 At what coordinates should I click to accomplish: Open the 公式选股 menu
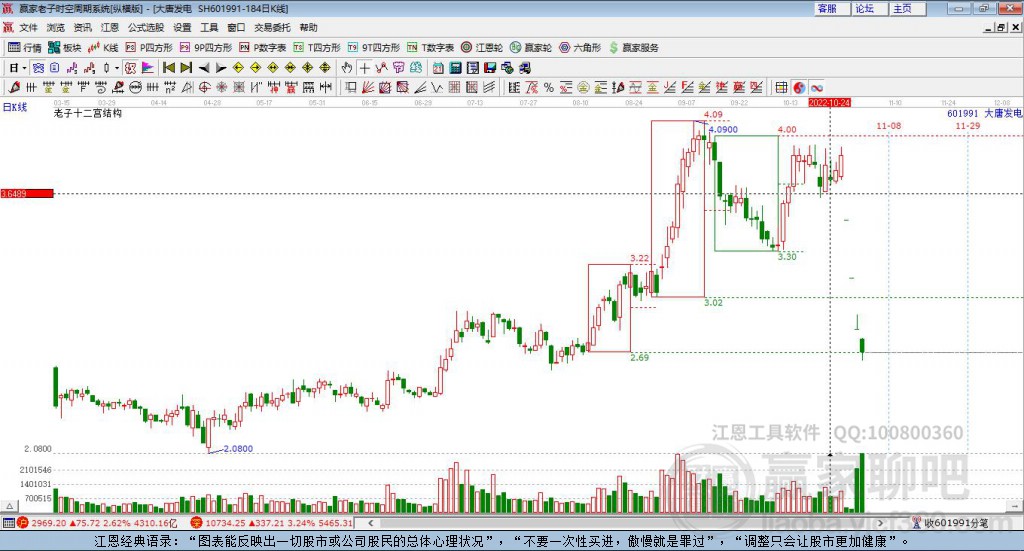click(146, 27)
